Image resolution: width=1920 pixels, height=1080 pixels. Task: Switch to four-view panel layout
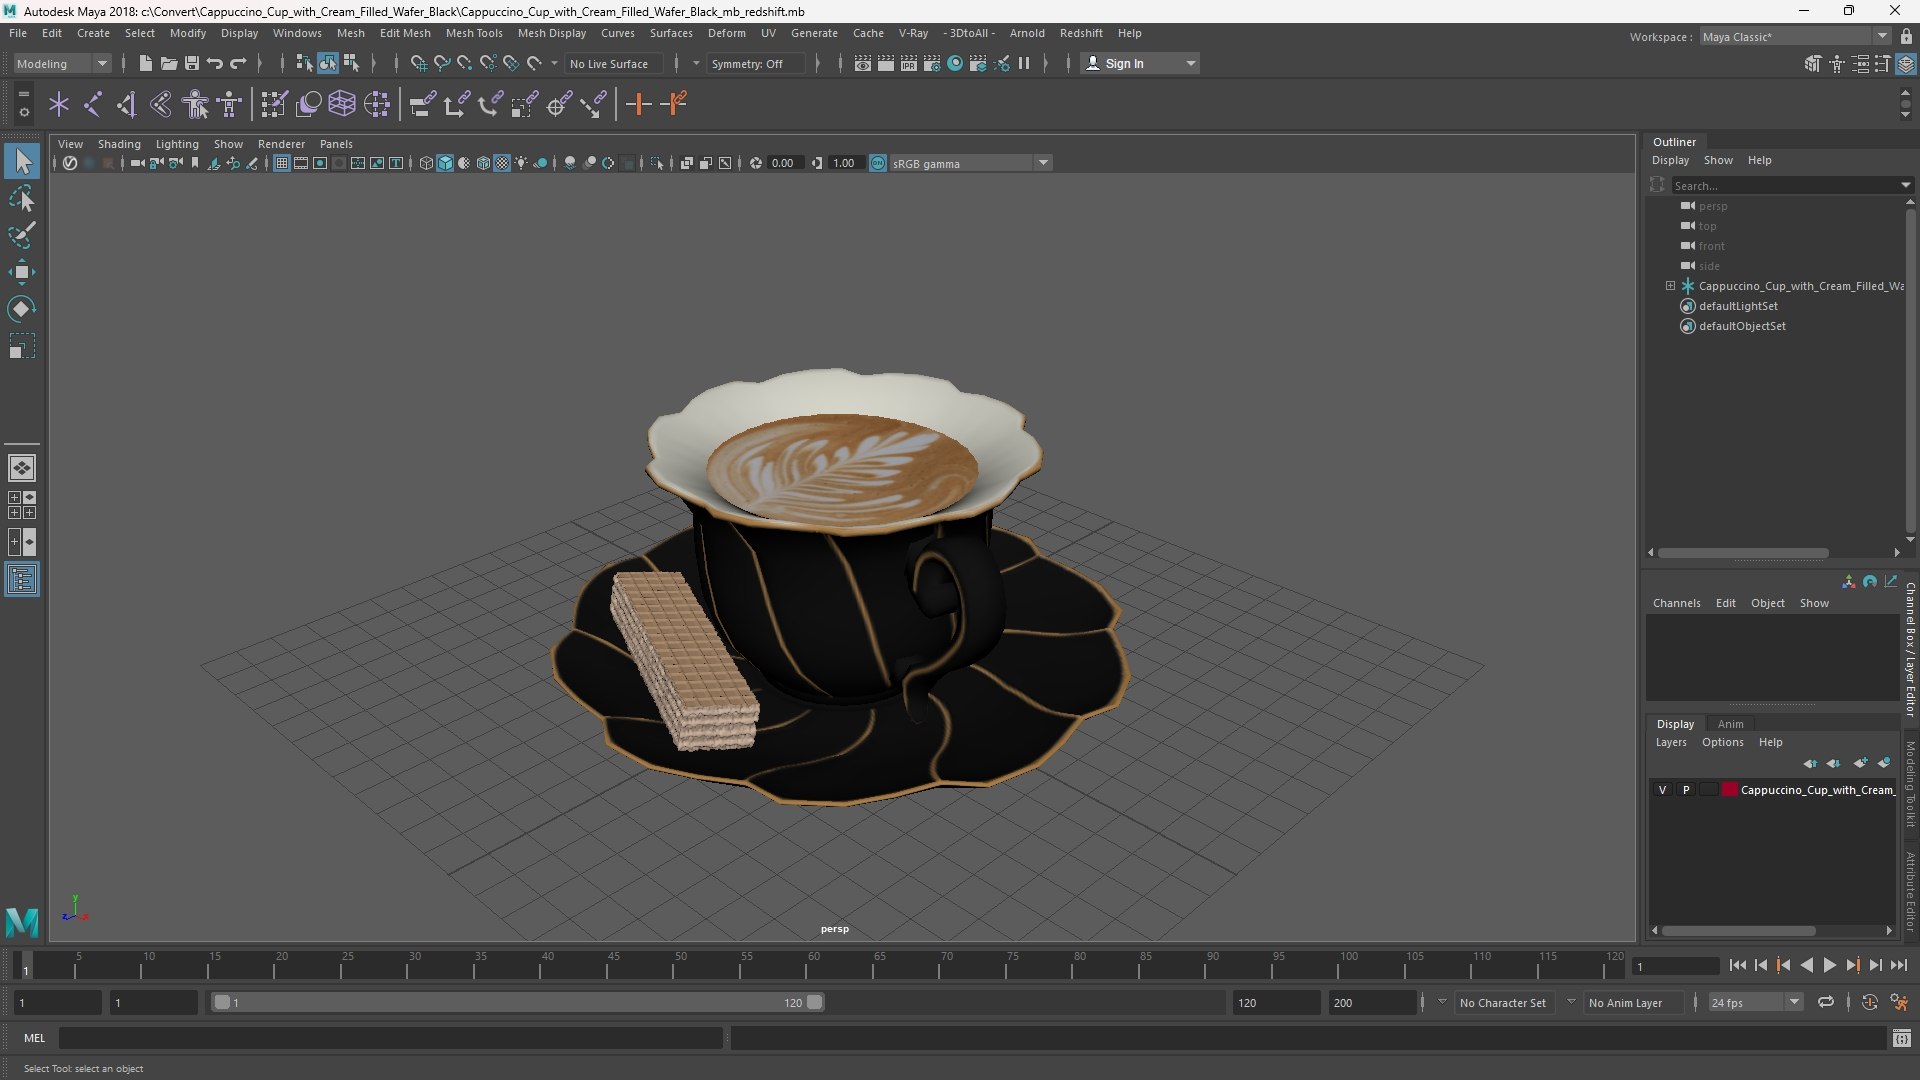(x=22, y=505)
